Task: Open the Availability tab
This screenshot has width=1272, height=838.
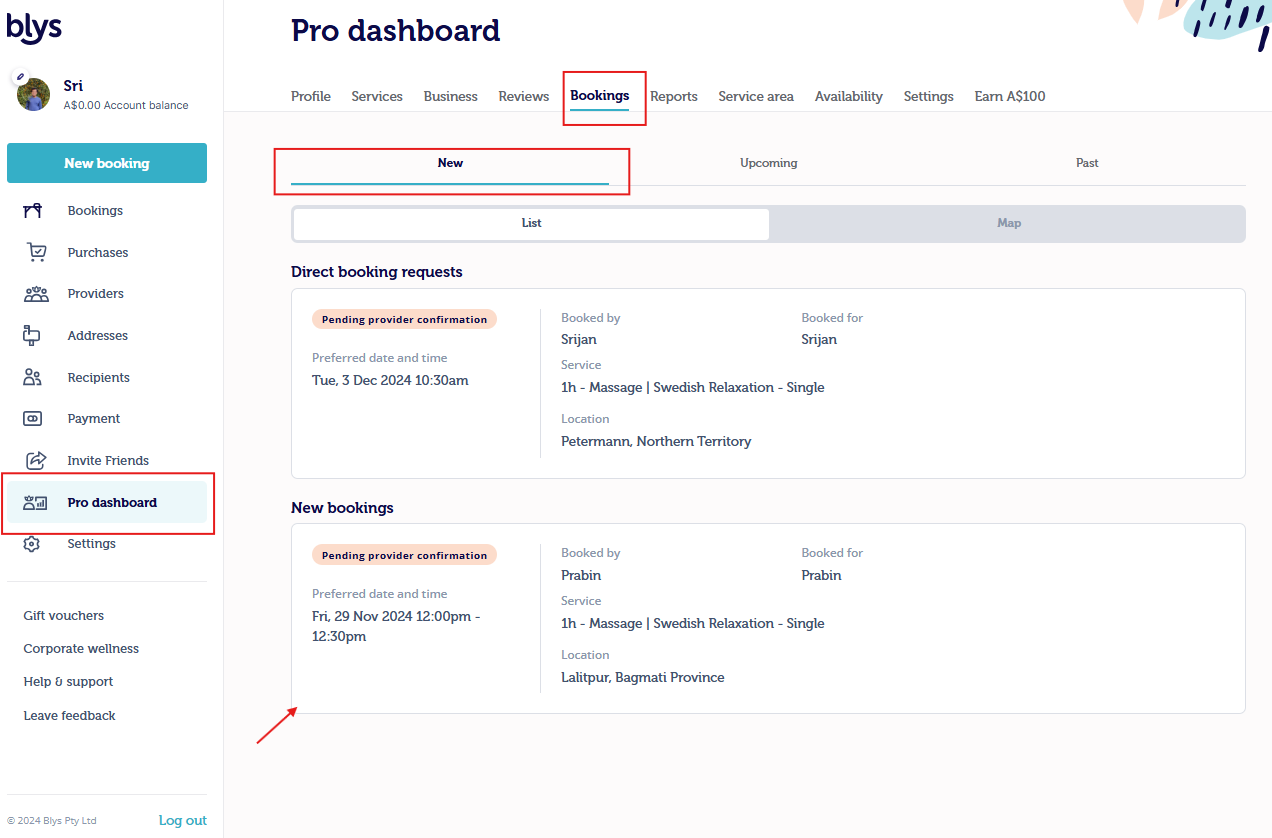Action: pos(849,97)
